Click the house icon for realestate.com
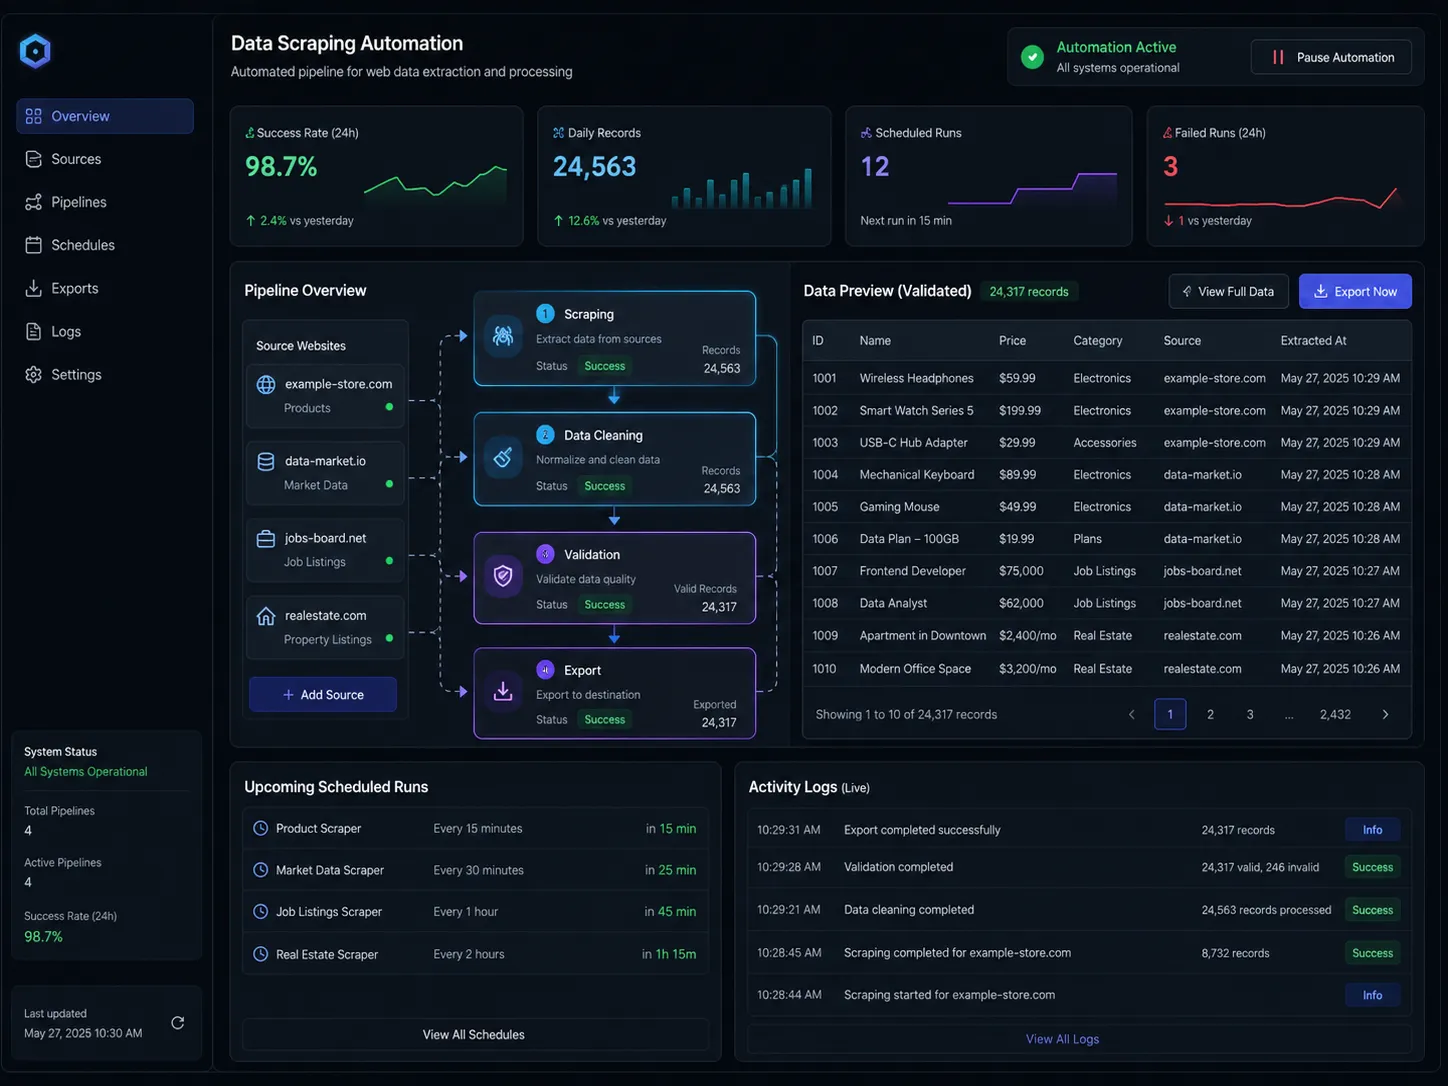1448x1086 pixels. point(266,616)
